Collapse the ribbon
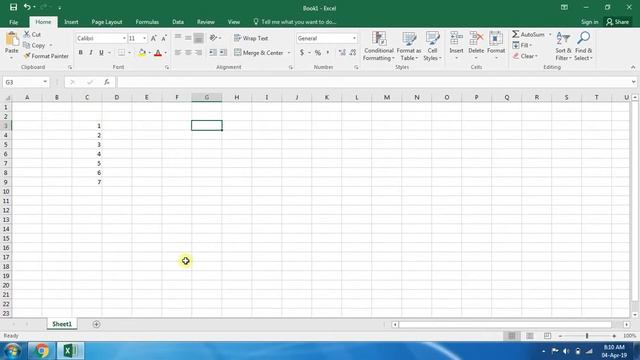The image size is (640, 360). [633, 67]
